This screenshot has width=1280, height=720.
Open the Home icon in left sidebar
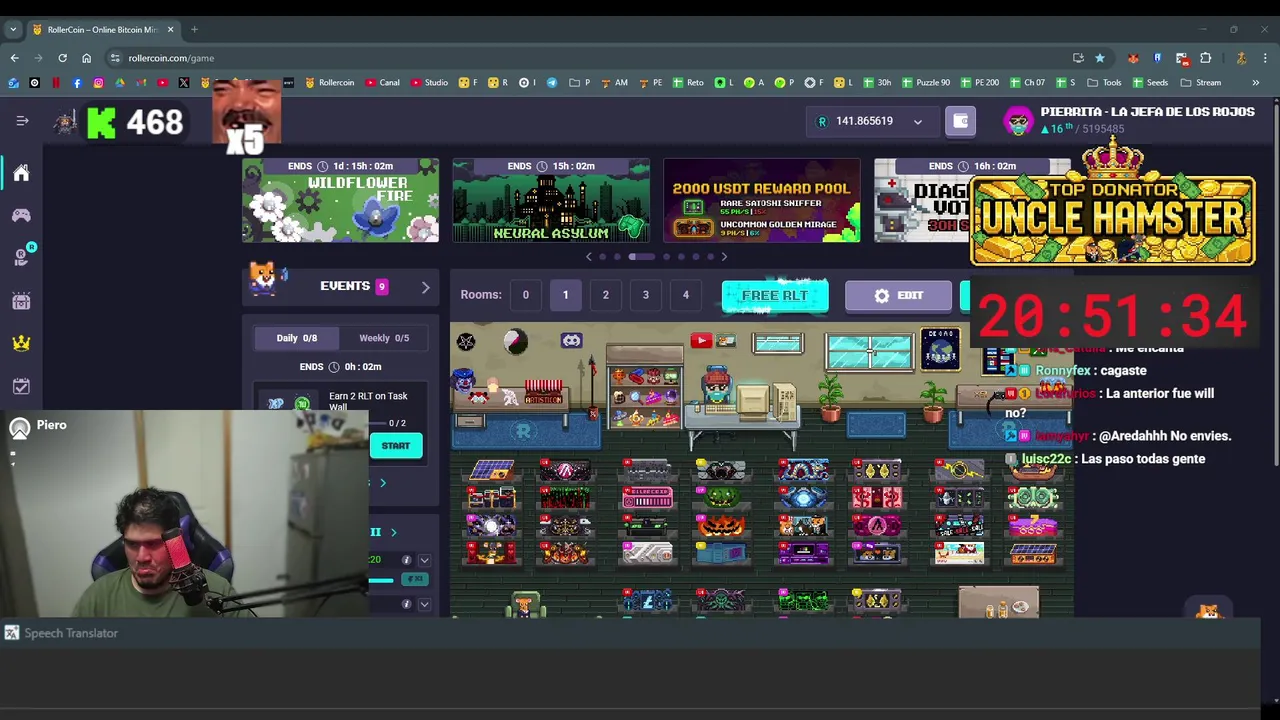tap(21, 173)
